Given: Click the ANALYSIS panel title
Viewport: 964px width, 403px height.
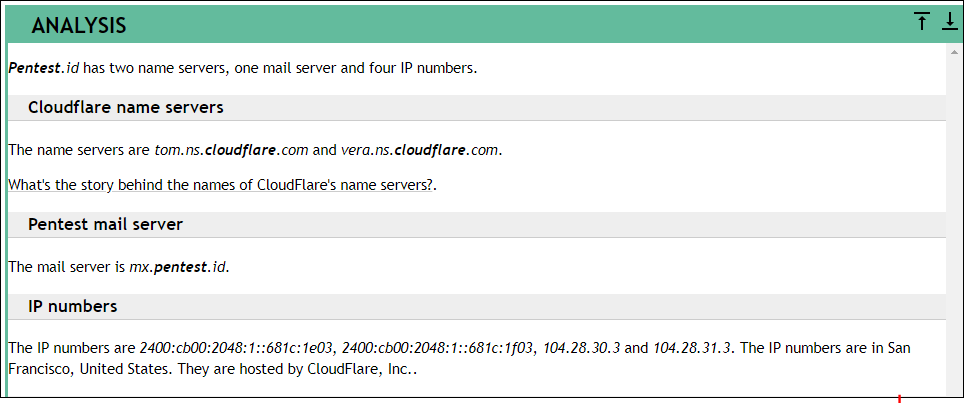Looking at the screenshot, I should [79, 25].
